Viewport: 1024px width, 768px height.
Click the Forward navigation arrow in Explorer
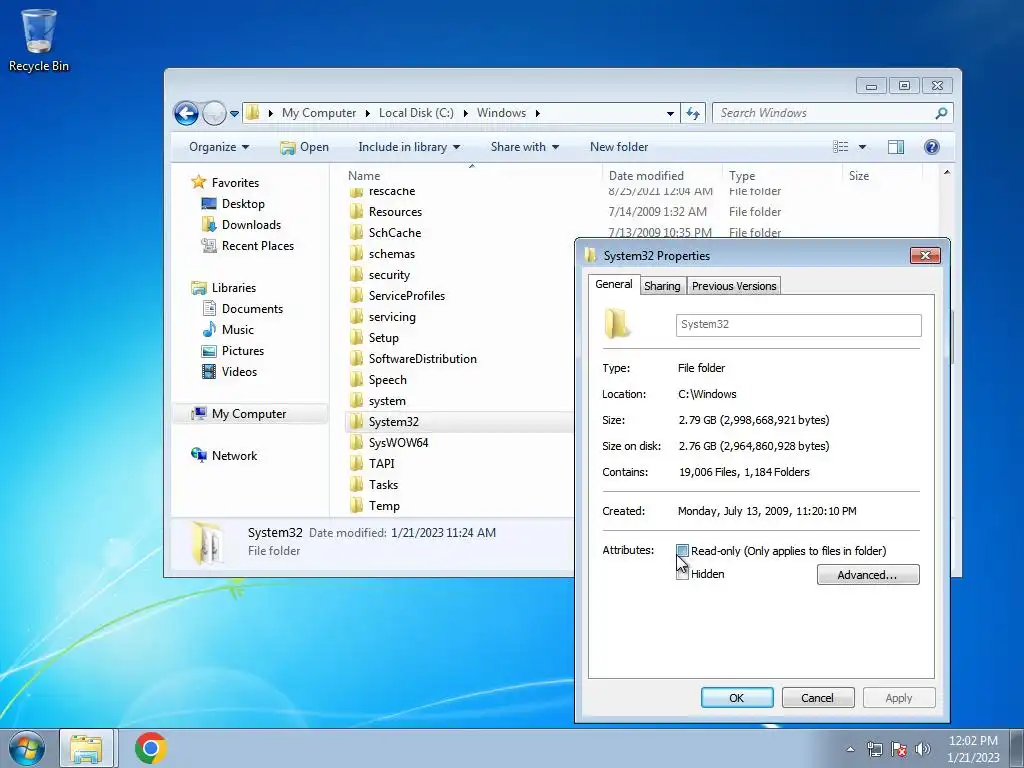(x=214, y=114)
